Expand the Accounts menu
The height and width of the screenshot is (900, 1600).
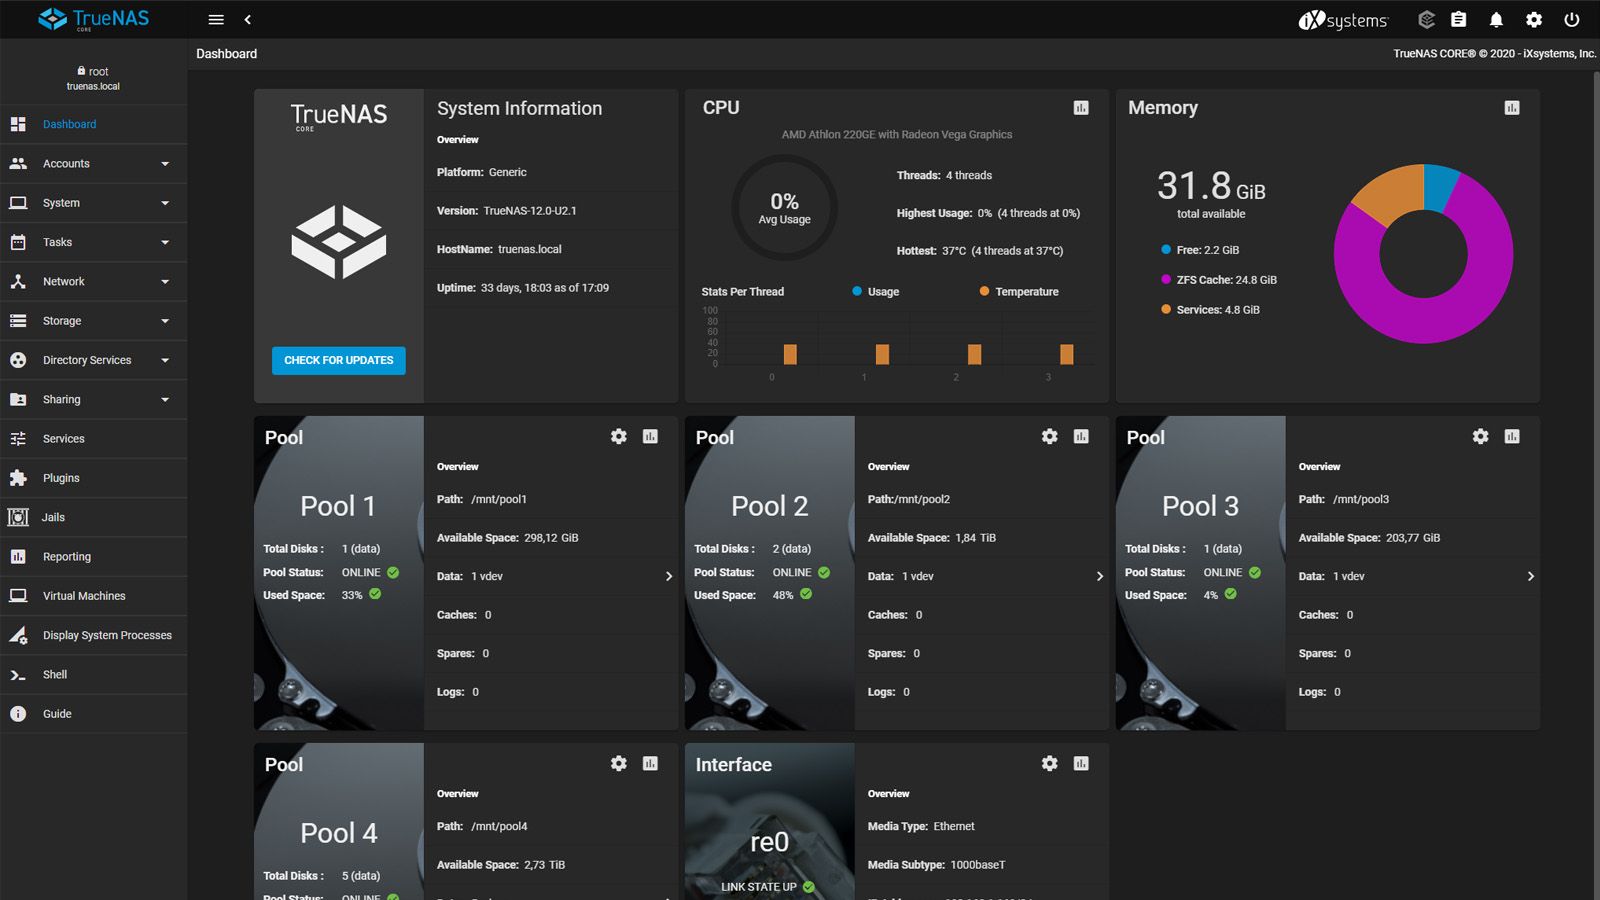pyautogui.click(x=94, y=164)
